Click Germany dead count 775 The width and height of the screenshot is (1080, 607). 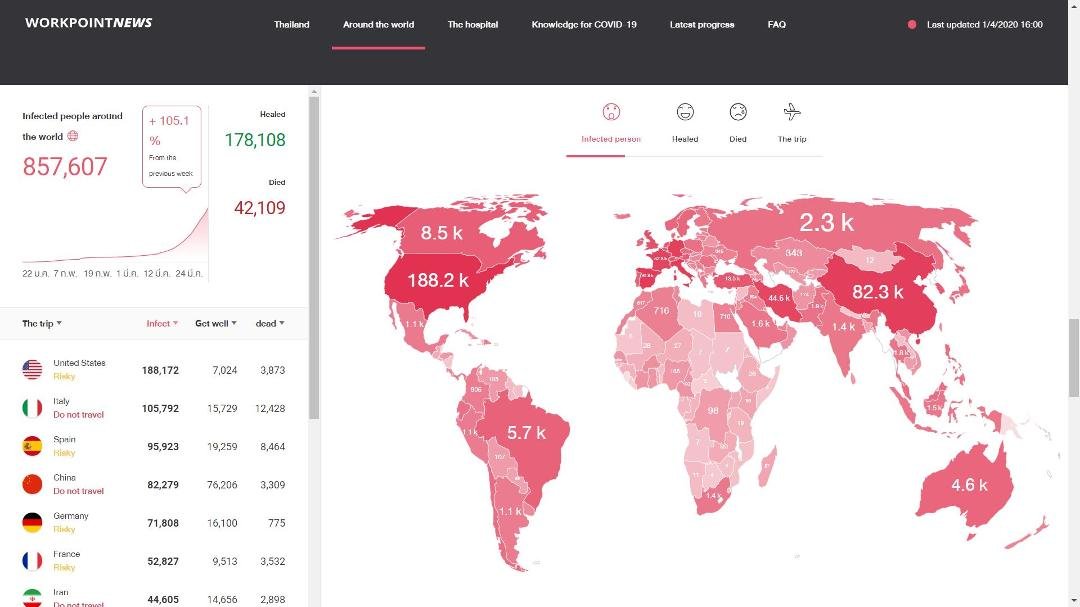point(277,523)
